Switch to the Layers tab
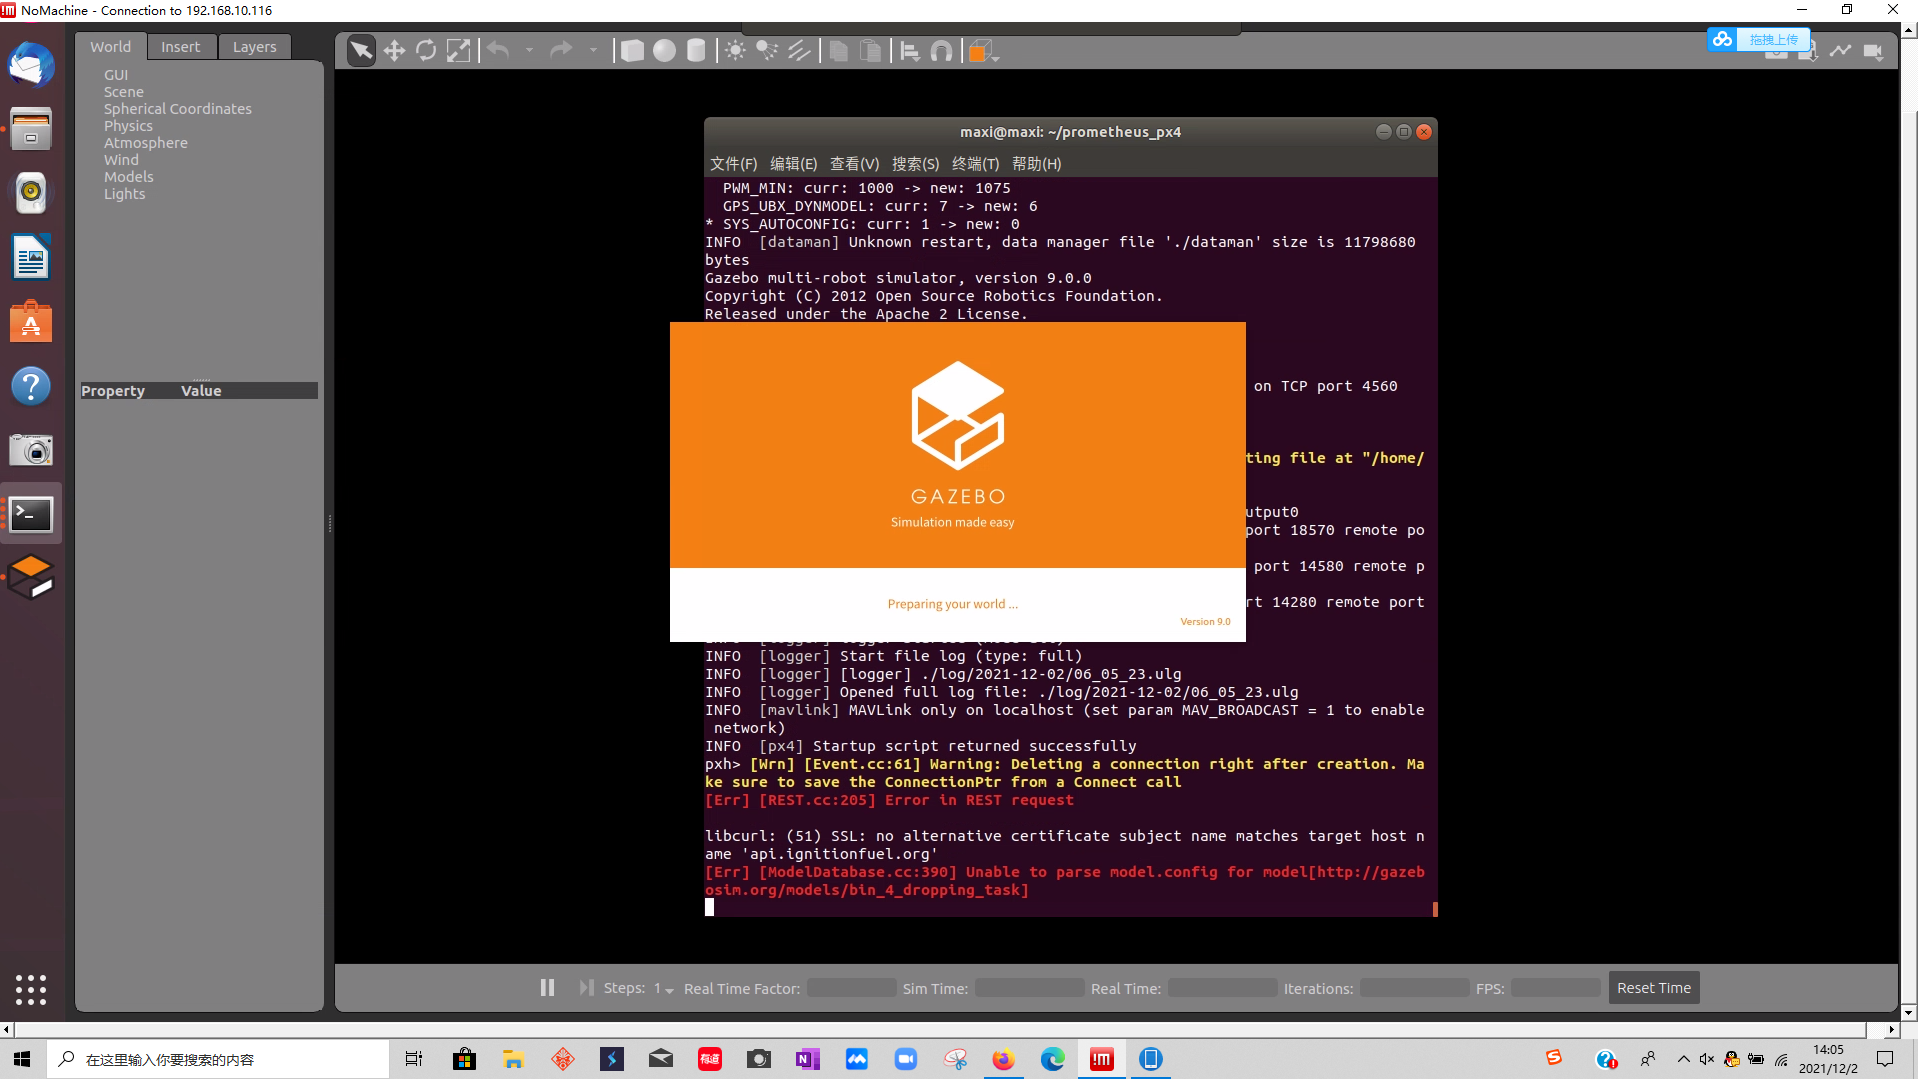The image size is (1918, 1079). [x=255, y=47]
